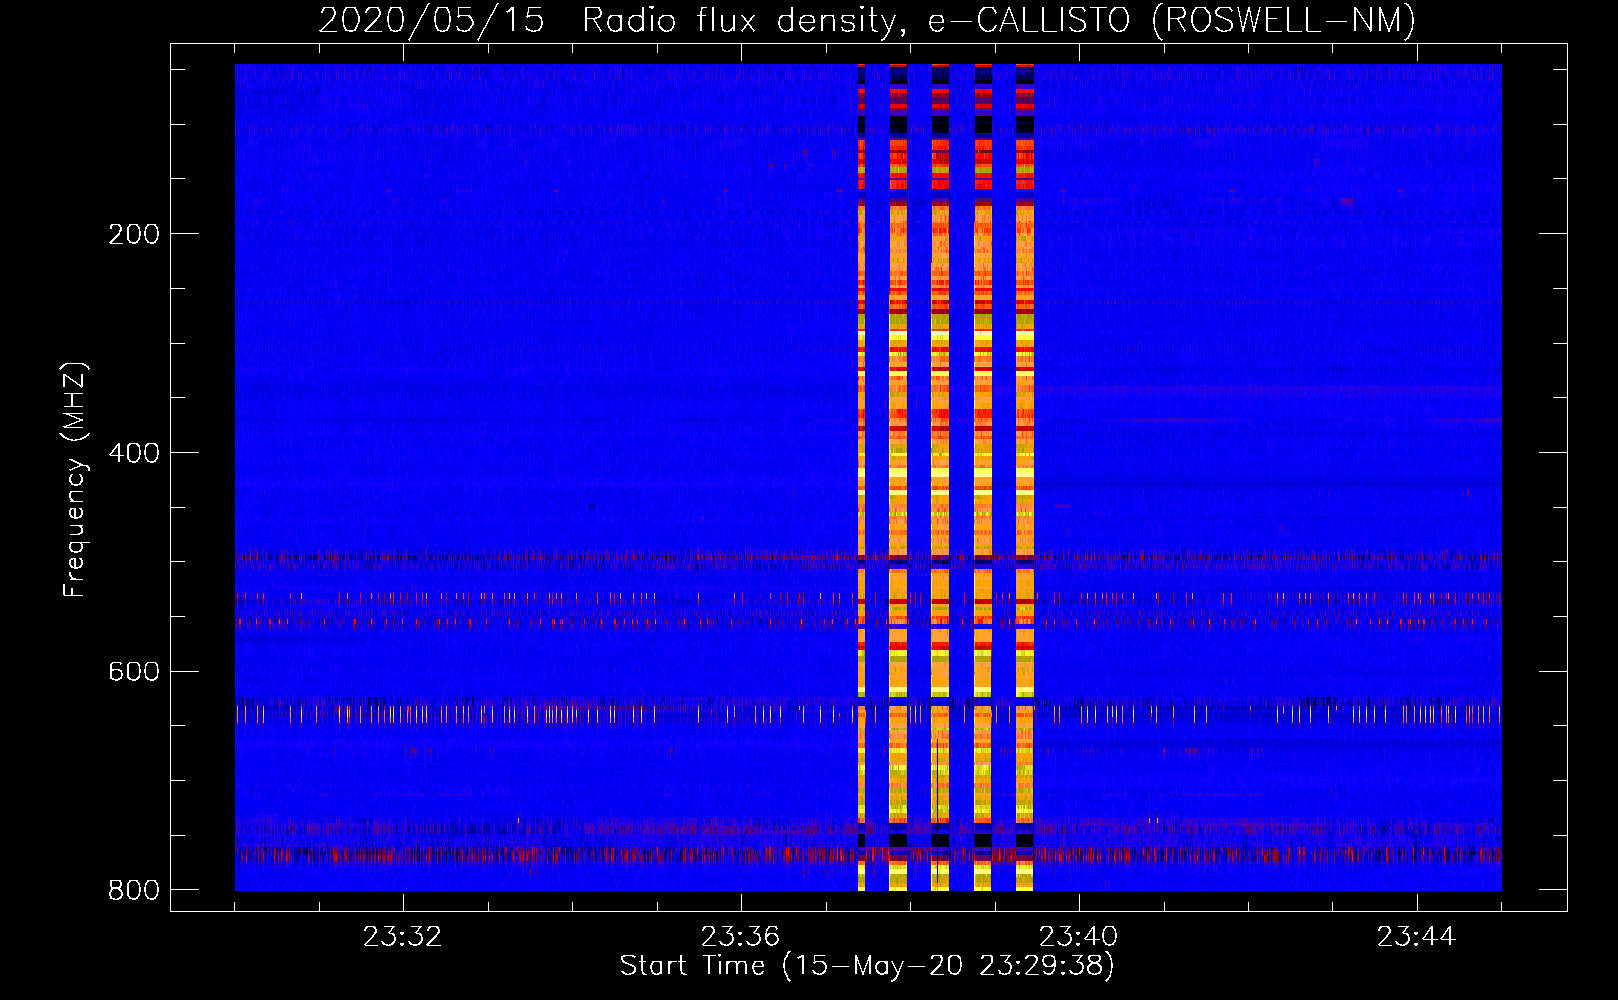Click the 600 frequency tick label
The image size is (1618, 1000).
(x=134, y=671)
